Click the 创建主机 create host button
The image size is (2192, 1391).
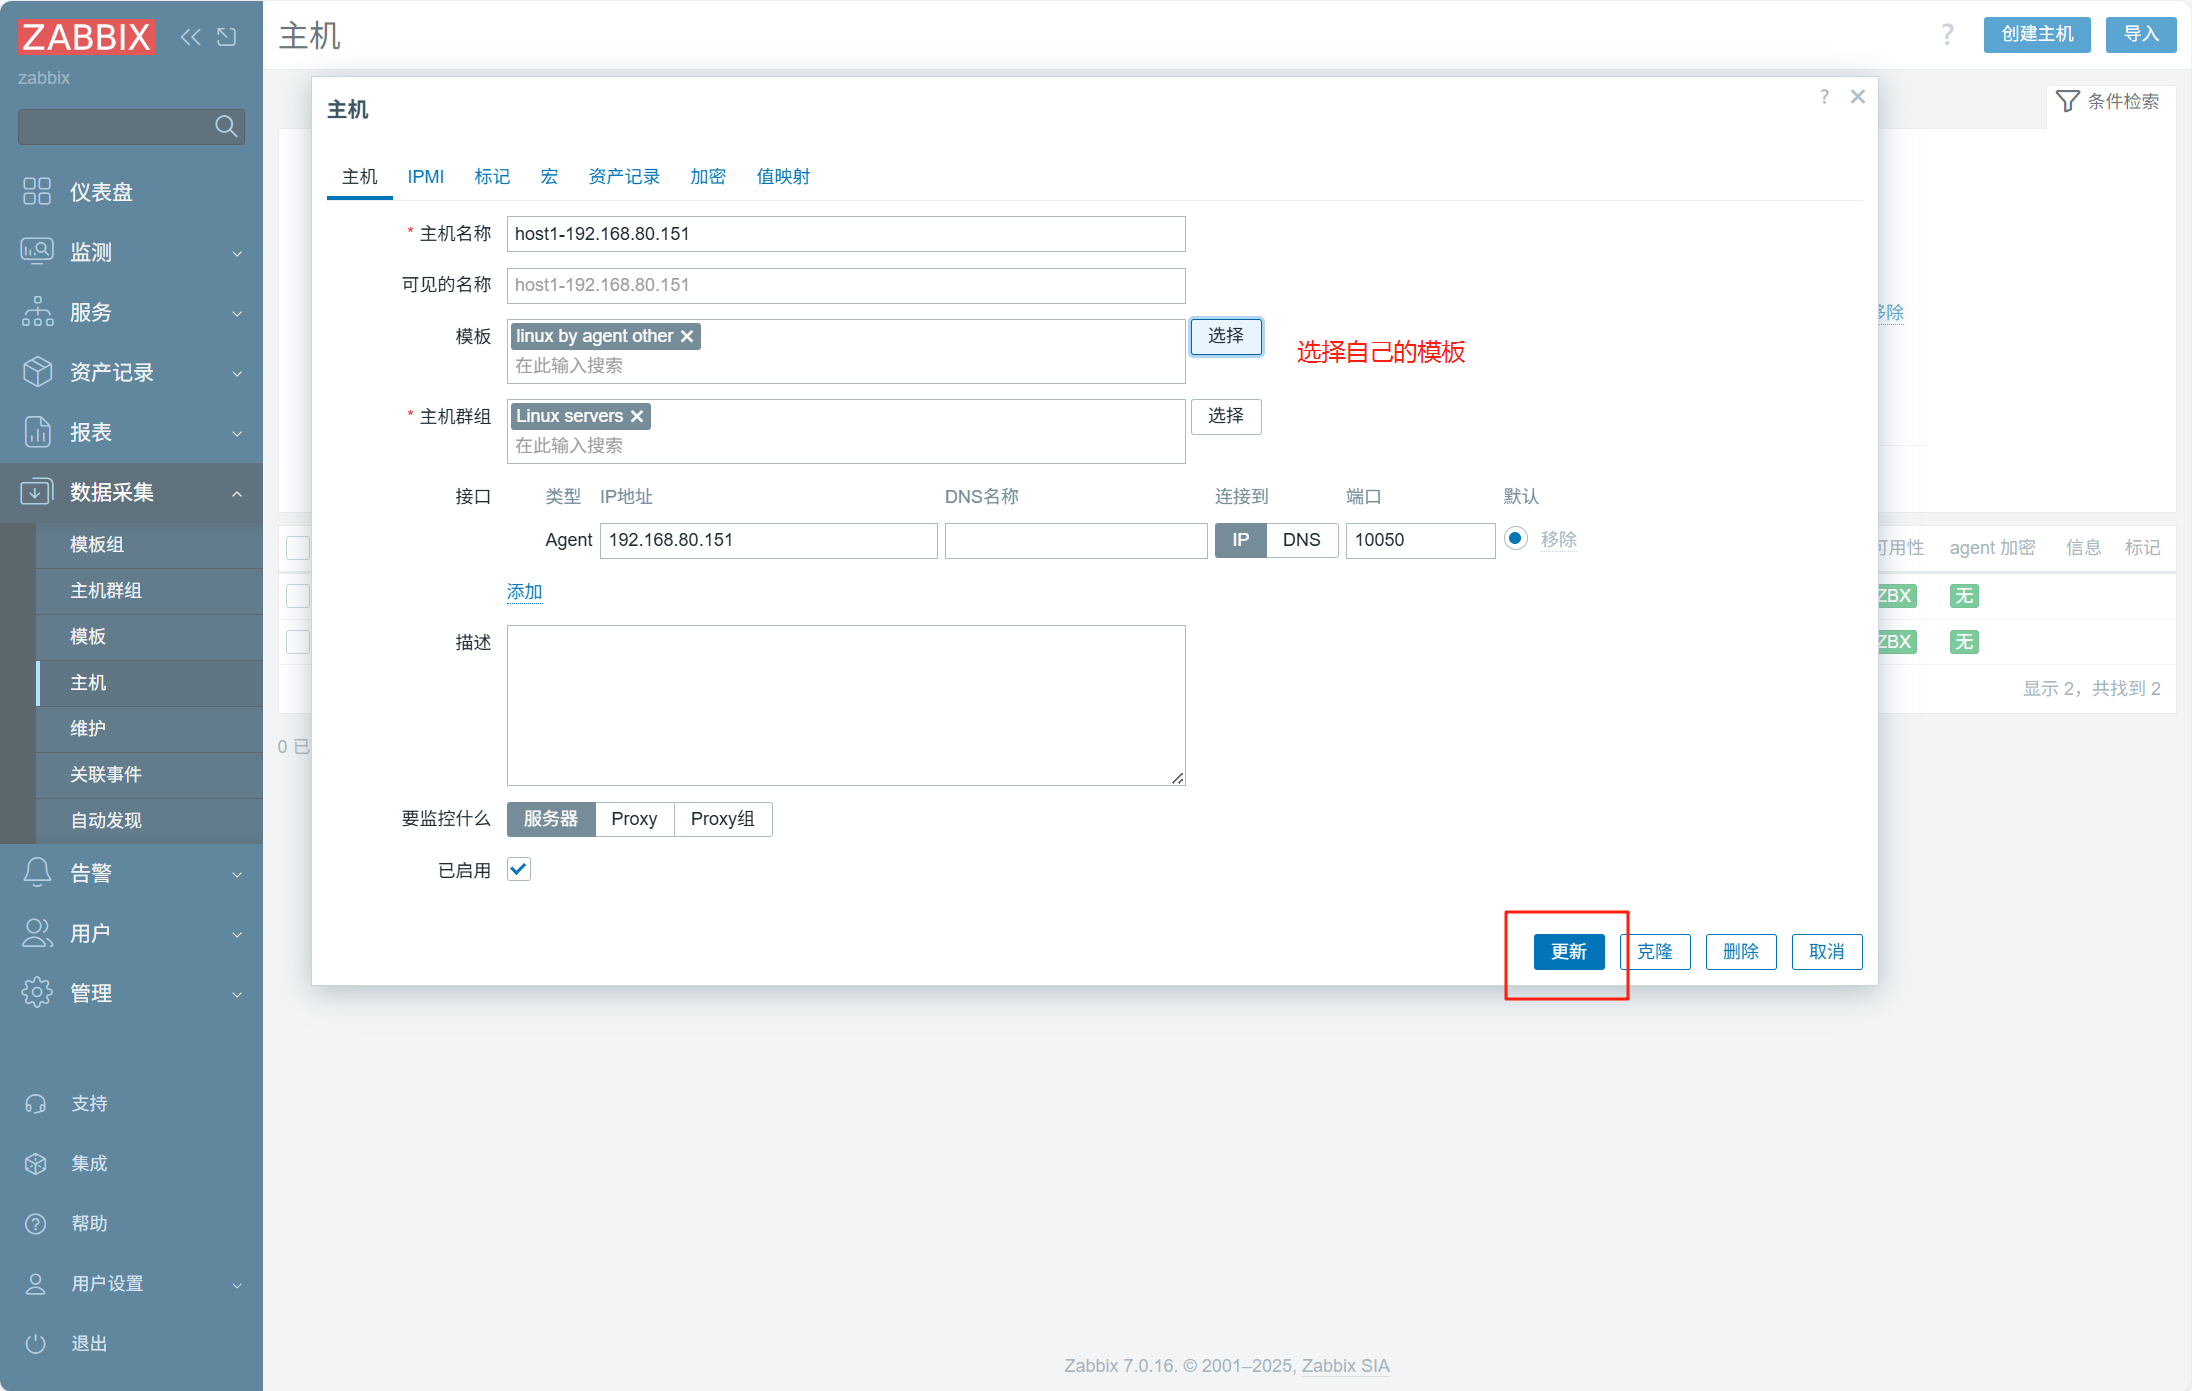pos(2037,35)
